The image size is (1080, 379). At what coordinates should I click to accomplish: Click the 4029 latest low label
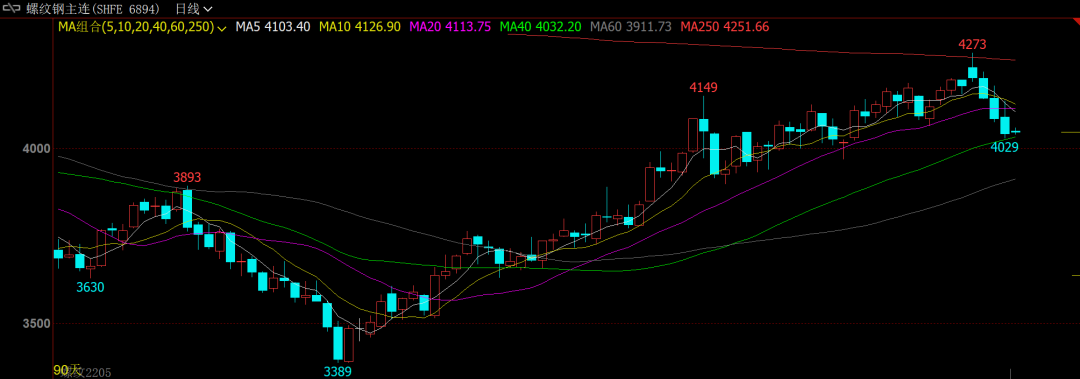1004,147
